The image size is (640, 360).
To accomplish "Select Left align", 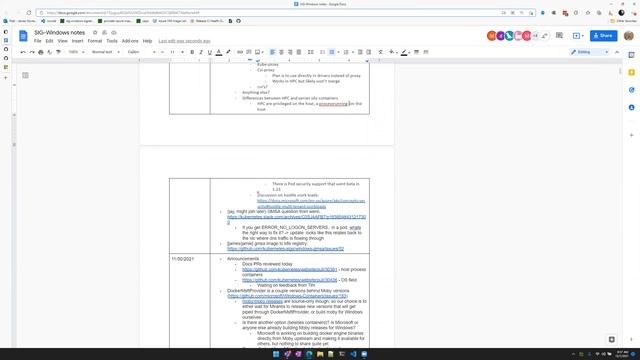I will click(273, 52).
